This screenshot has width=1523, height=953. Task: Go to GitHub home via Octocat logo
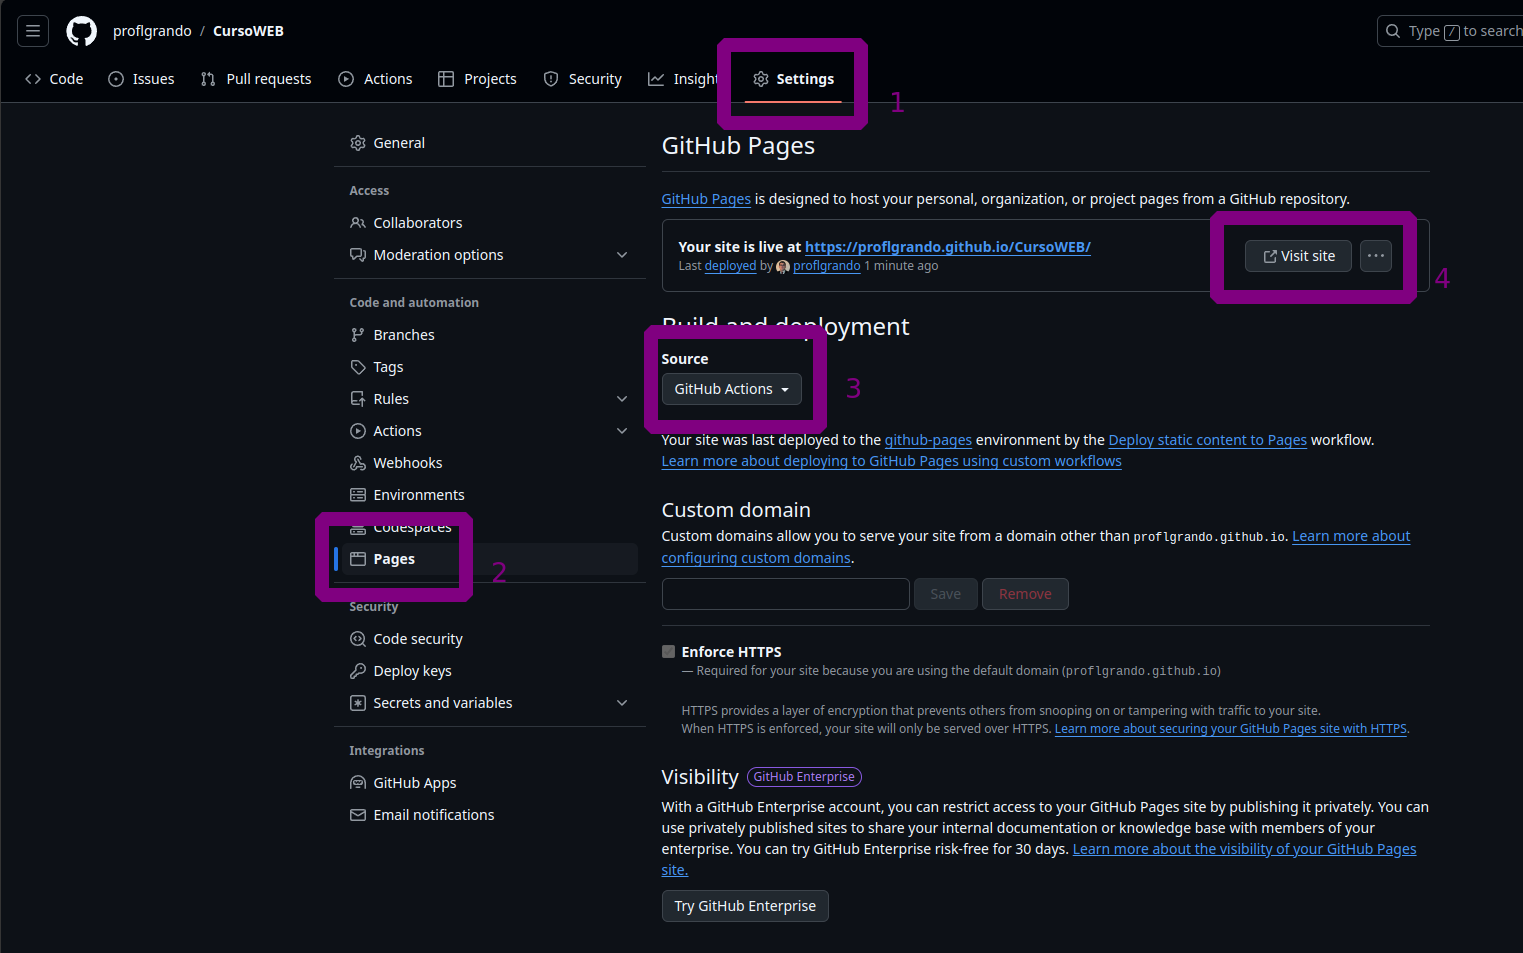81,31
